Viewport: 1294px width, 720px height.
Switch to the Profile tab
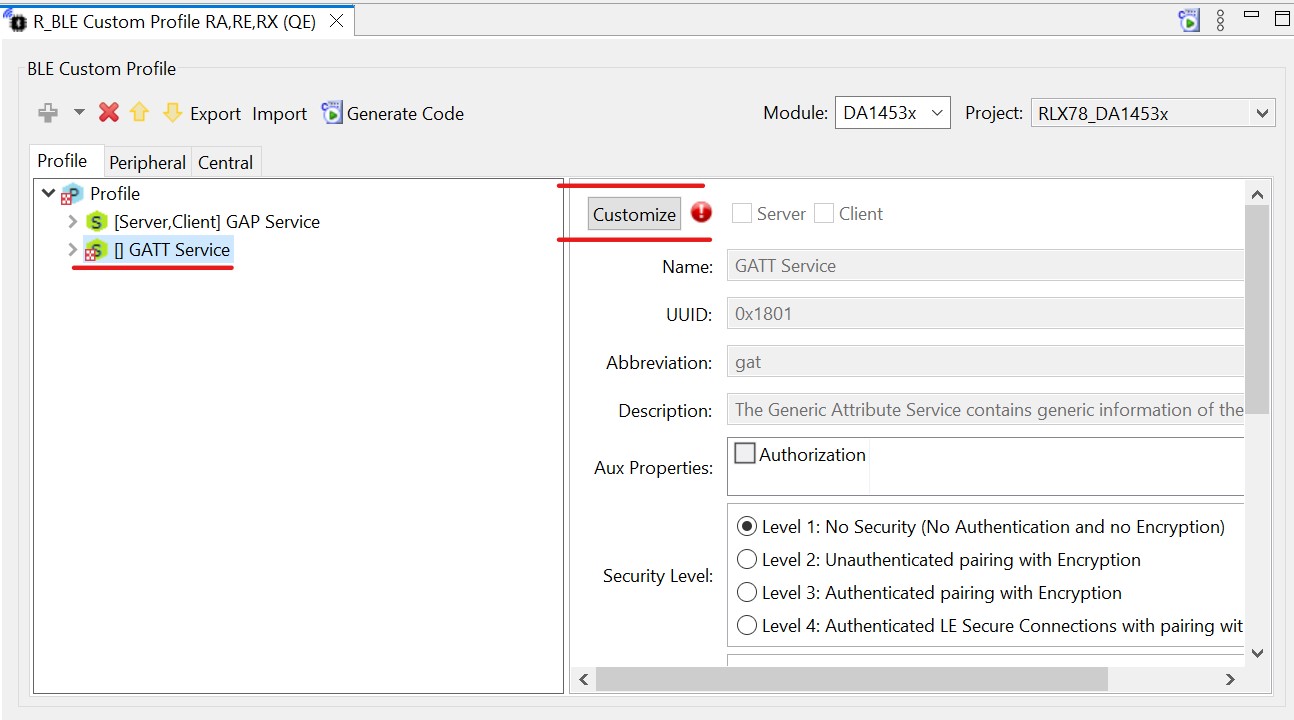[62, 161]
